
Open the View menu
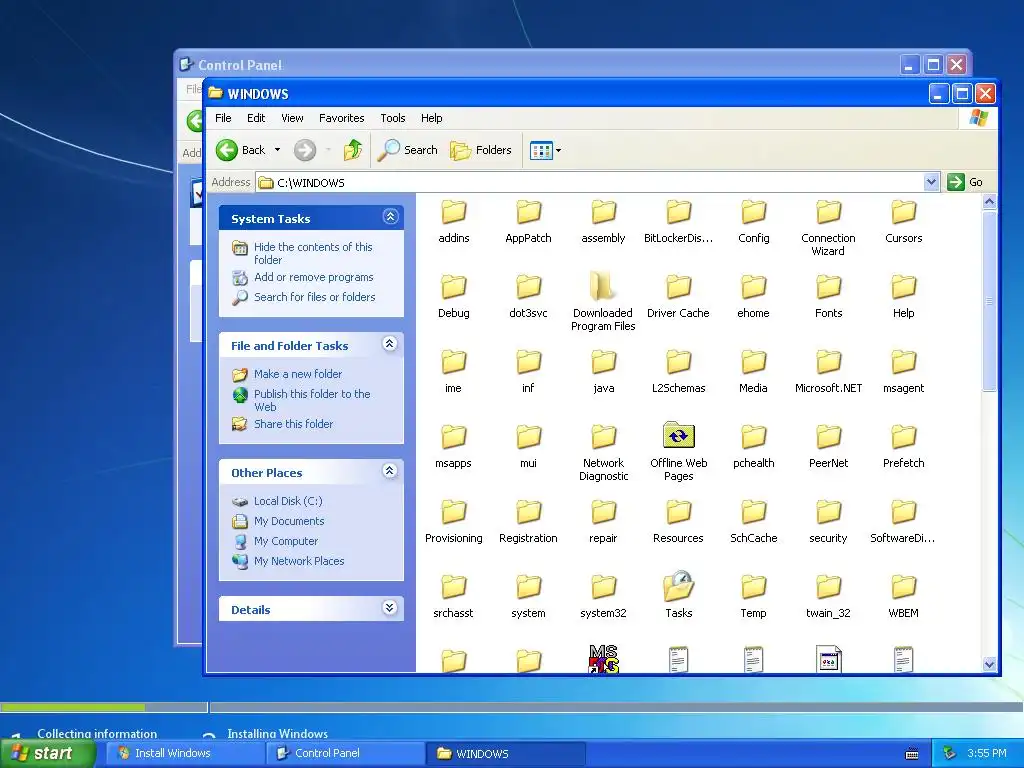coord(292,118)
